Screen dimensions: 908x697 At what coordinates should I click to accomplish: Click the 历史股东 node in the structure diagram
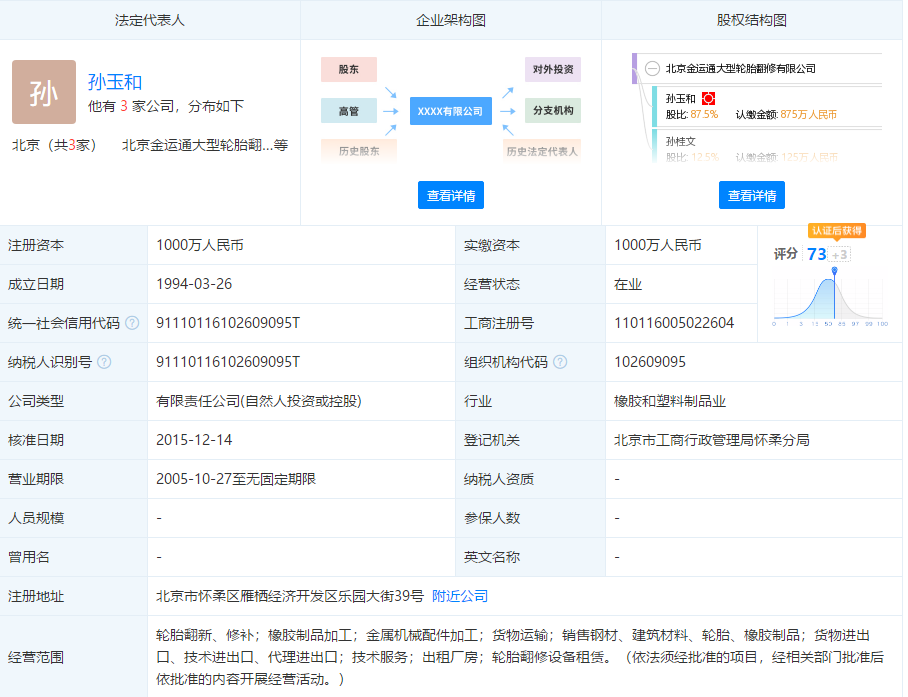click(359, 151)
